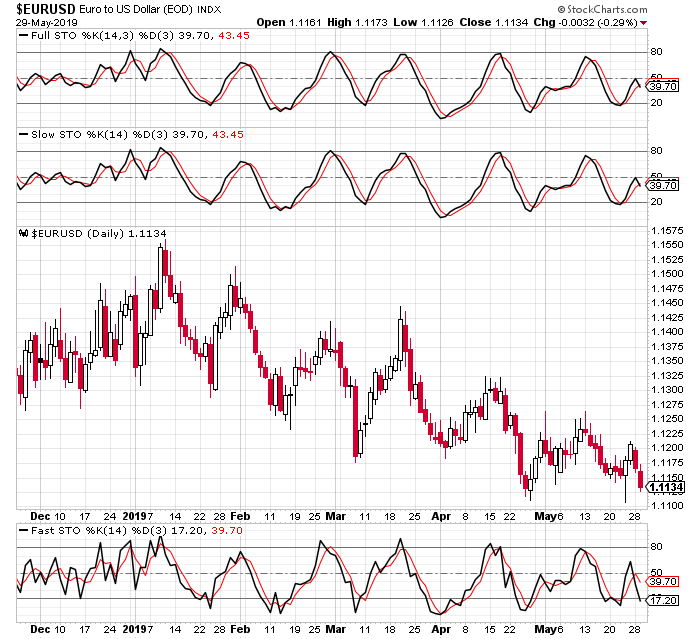The height and width of the screenshot is (639, 700).
Task: Click 'Feb' on the price chart date axis
Action: tap(240, 517)
